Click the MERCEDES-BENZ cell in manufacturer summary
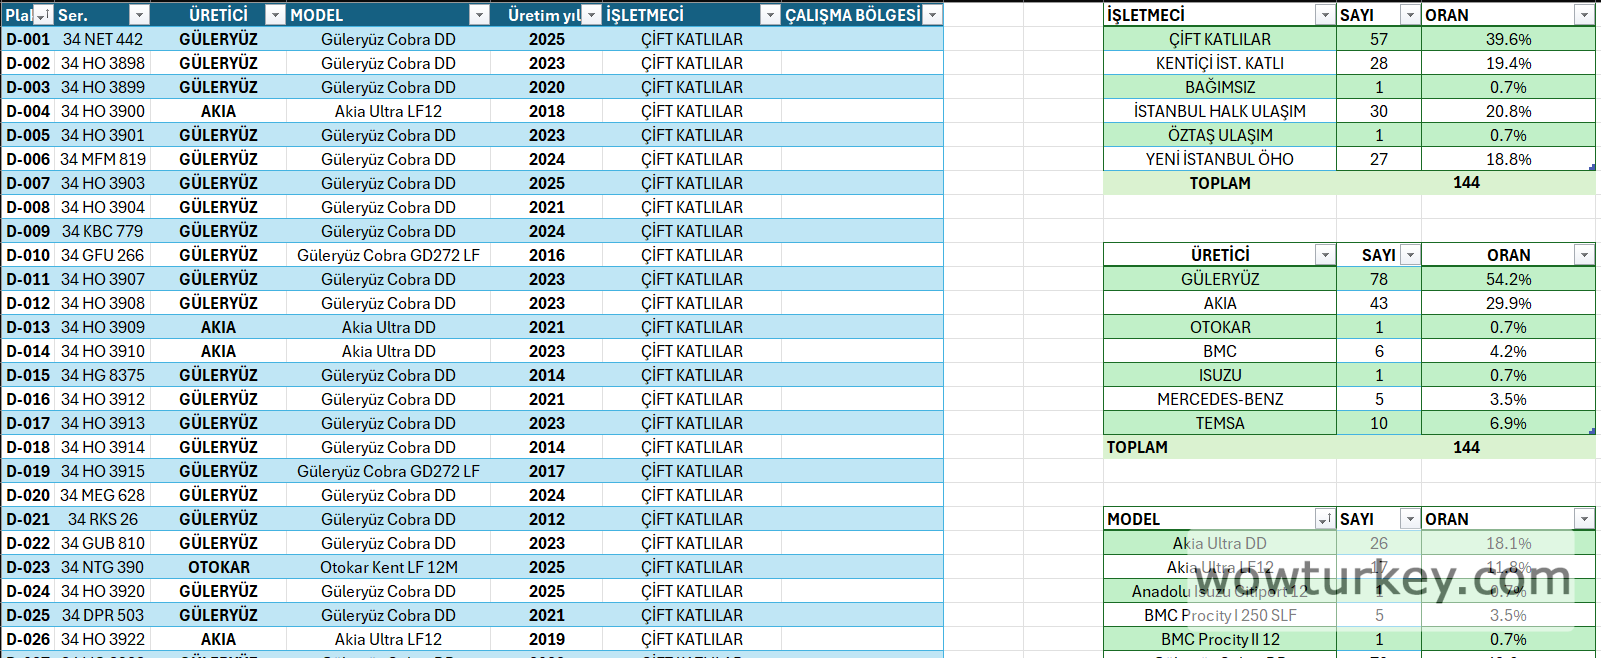Viewport: 1601px width, 658px height. click(1219, 399)
